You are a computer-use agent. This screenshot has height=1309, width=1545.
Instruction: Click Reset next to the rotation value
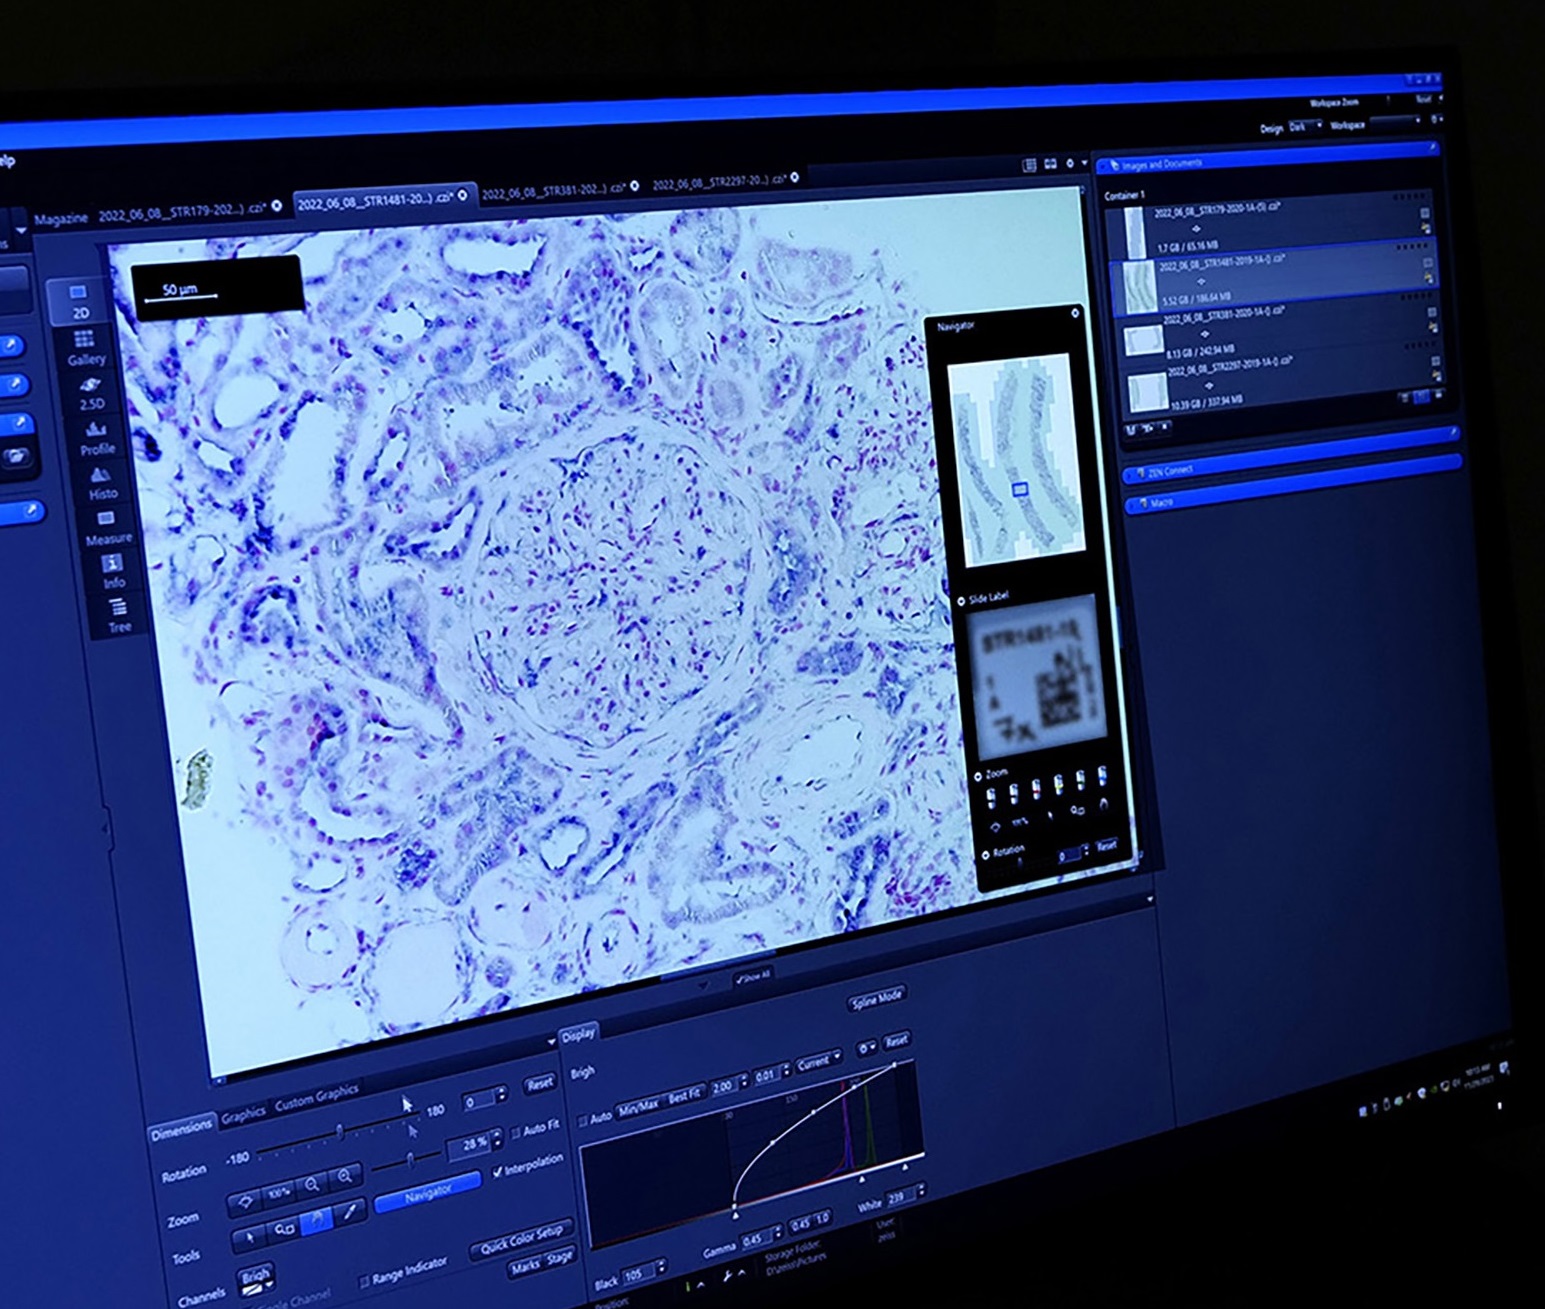[x=540, y=1084]
